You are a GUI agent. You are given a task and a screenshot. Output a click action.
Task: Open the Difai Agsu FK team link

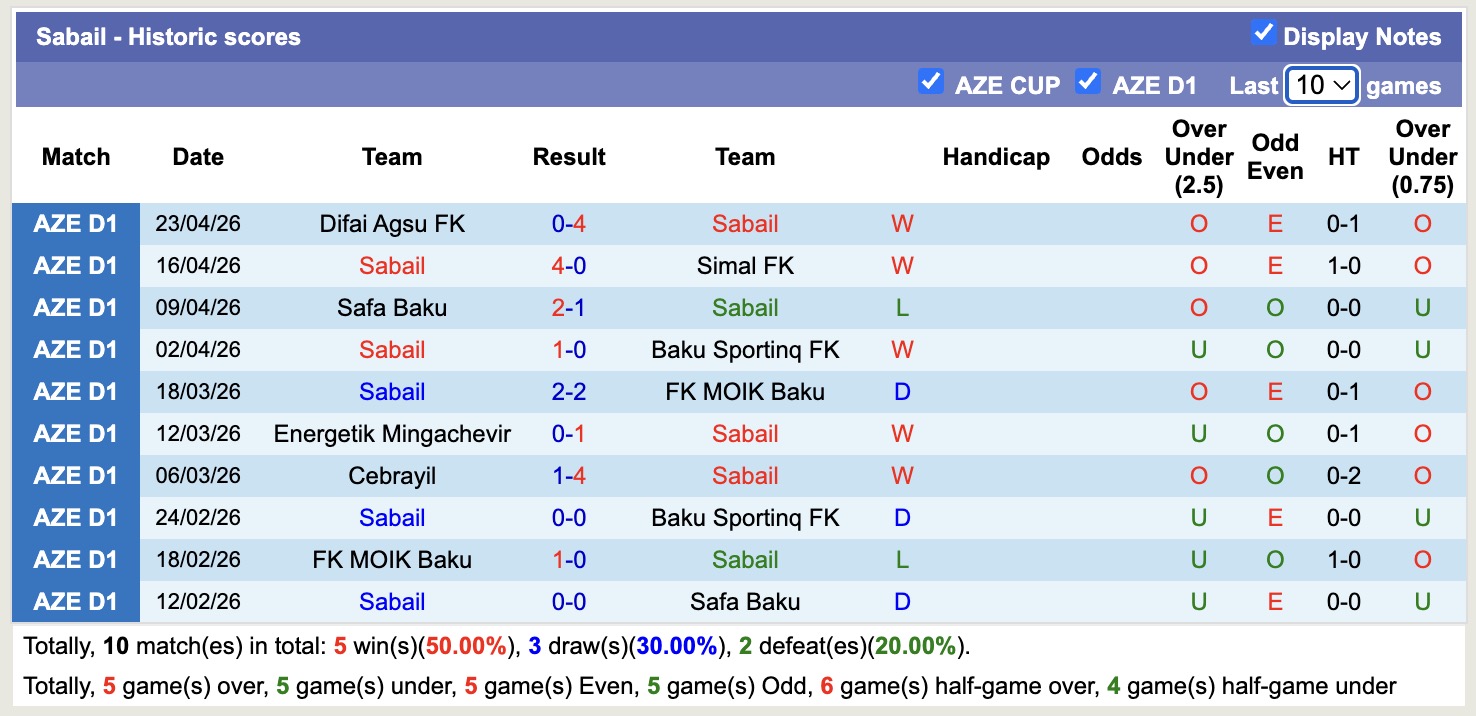click(x=391, y=223)
